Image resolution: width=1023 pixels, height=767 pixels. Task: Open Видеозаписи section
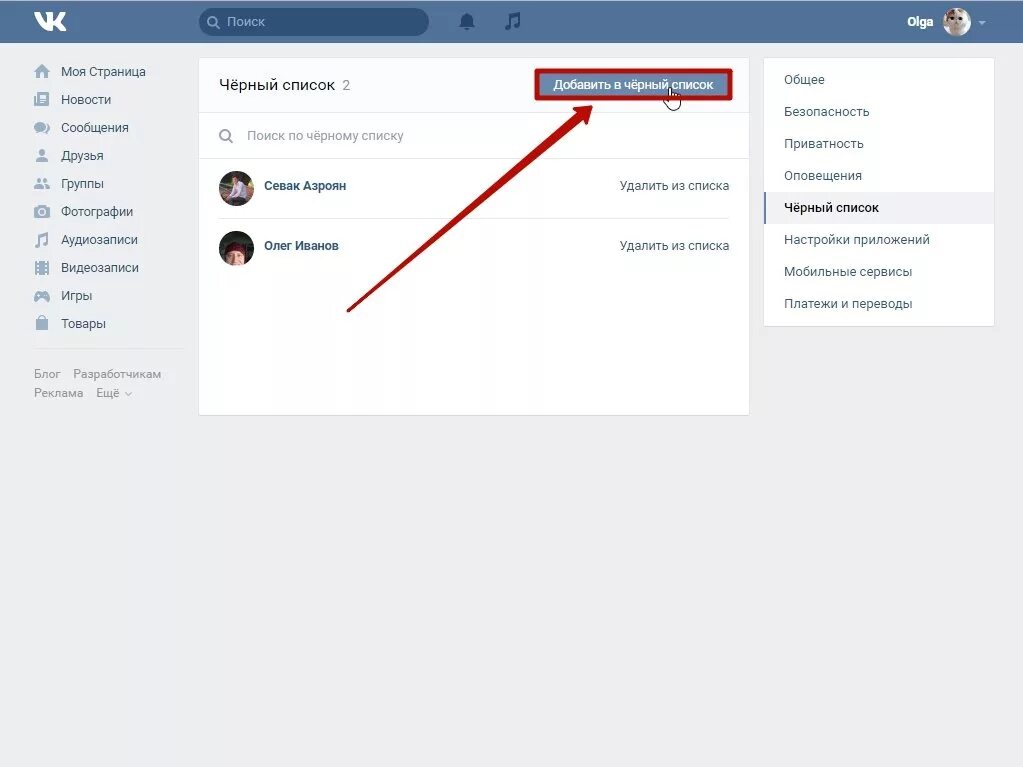(x=100, y=267)
